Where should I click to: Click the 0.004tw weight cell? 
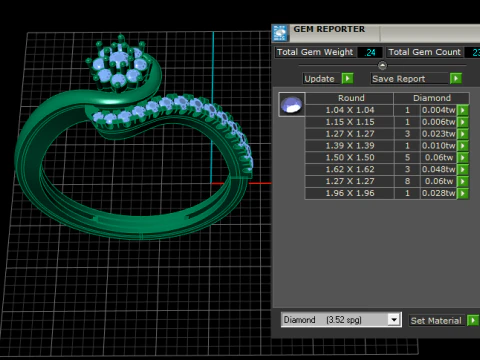point(438,110)
